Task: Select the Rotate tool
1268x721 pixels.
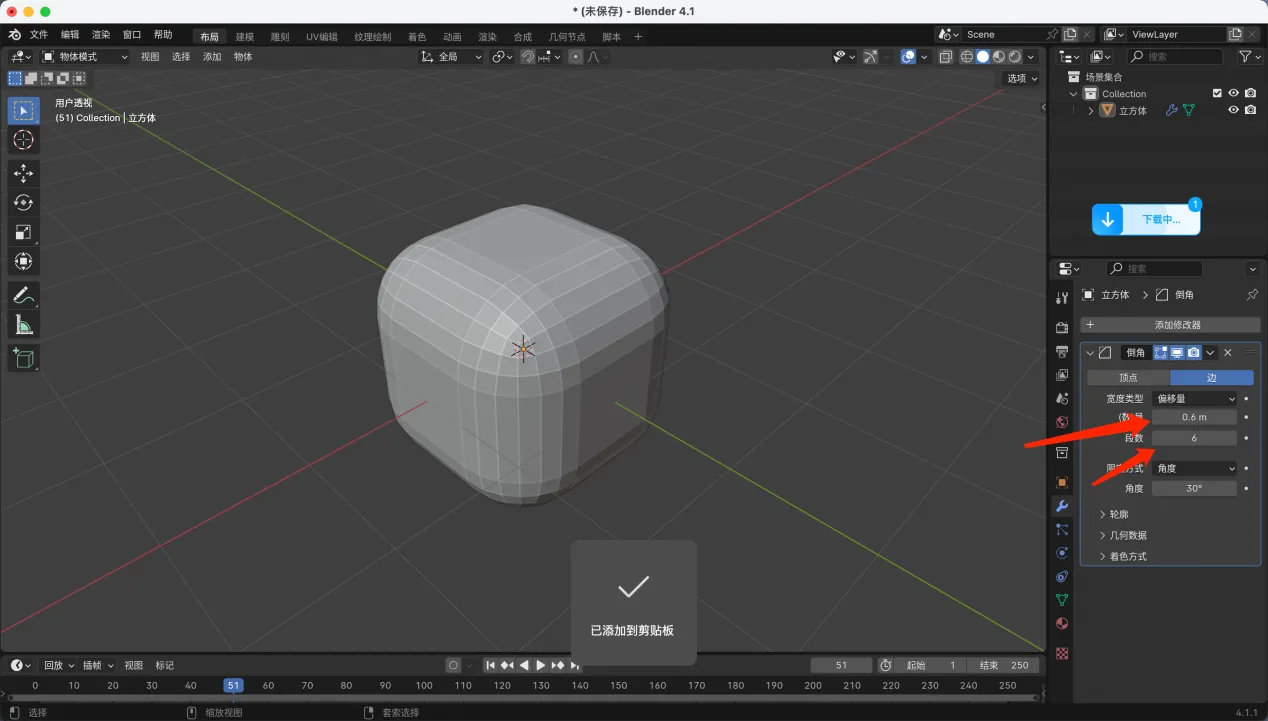Action: [23, 203]
